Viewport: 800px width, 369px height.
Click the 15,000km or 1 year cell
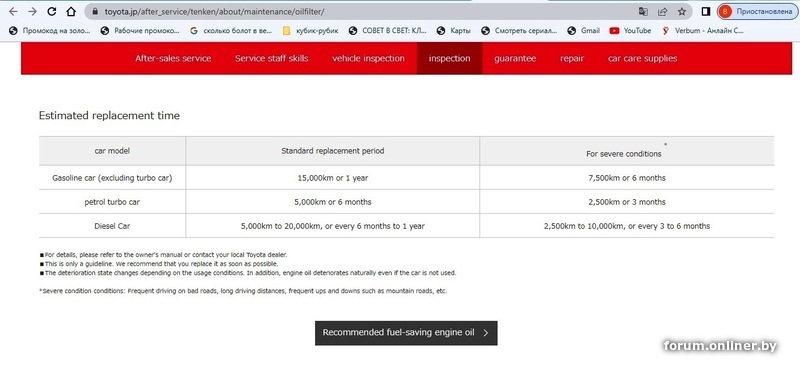point(333,178)
